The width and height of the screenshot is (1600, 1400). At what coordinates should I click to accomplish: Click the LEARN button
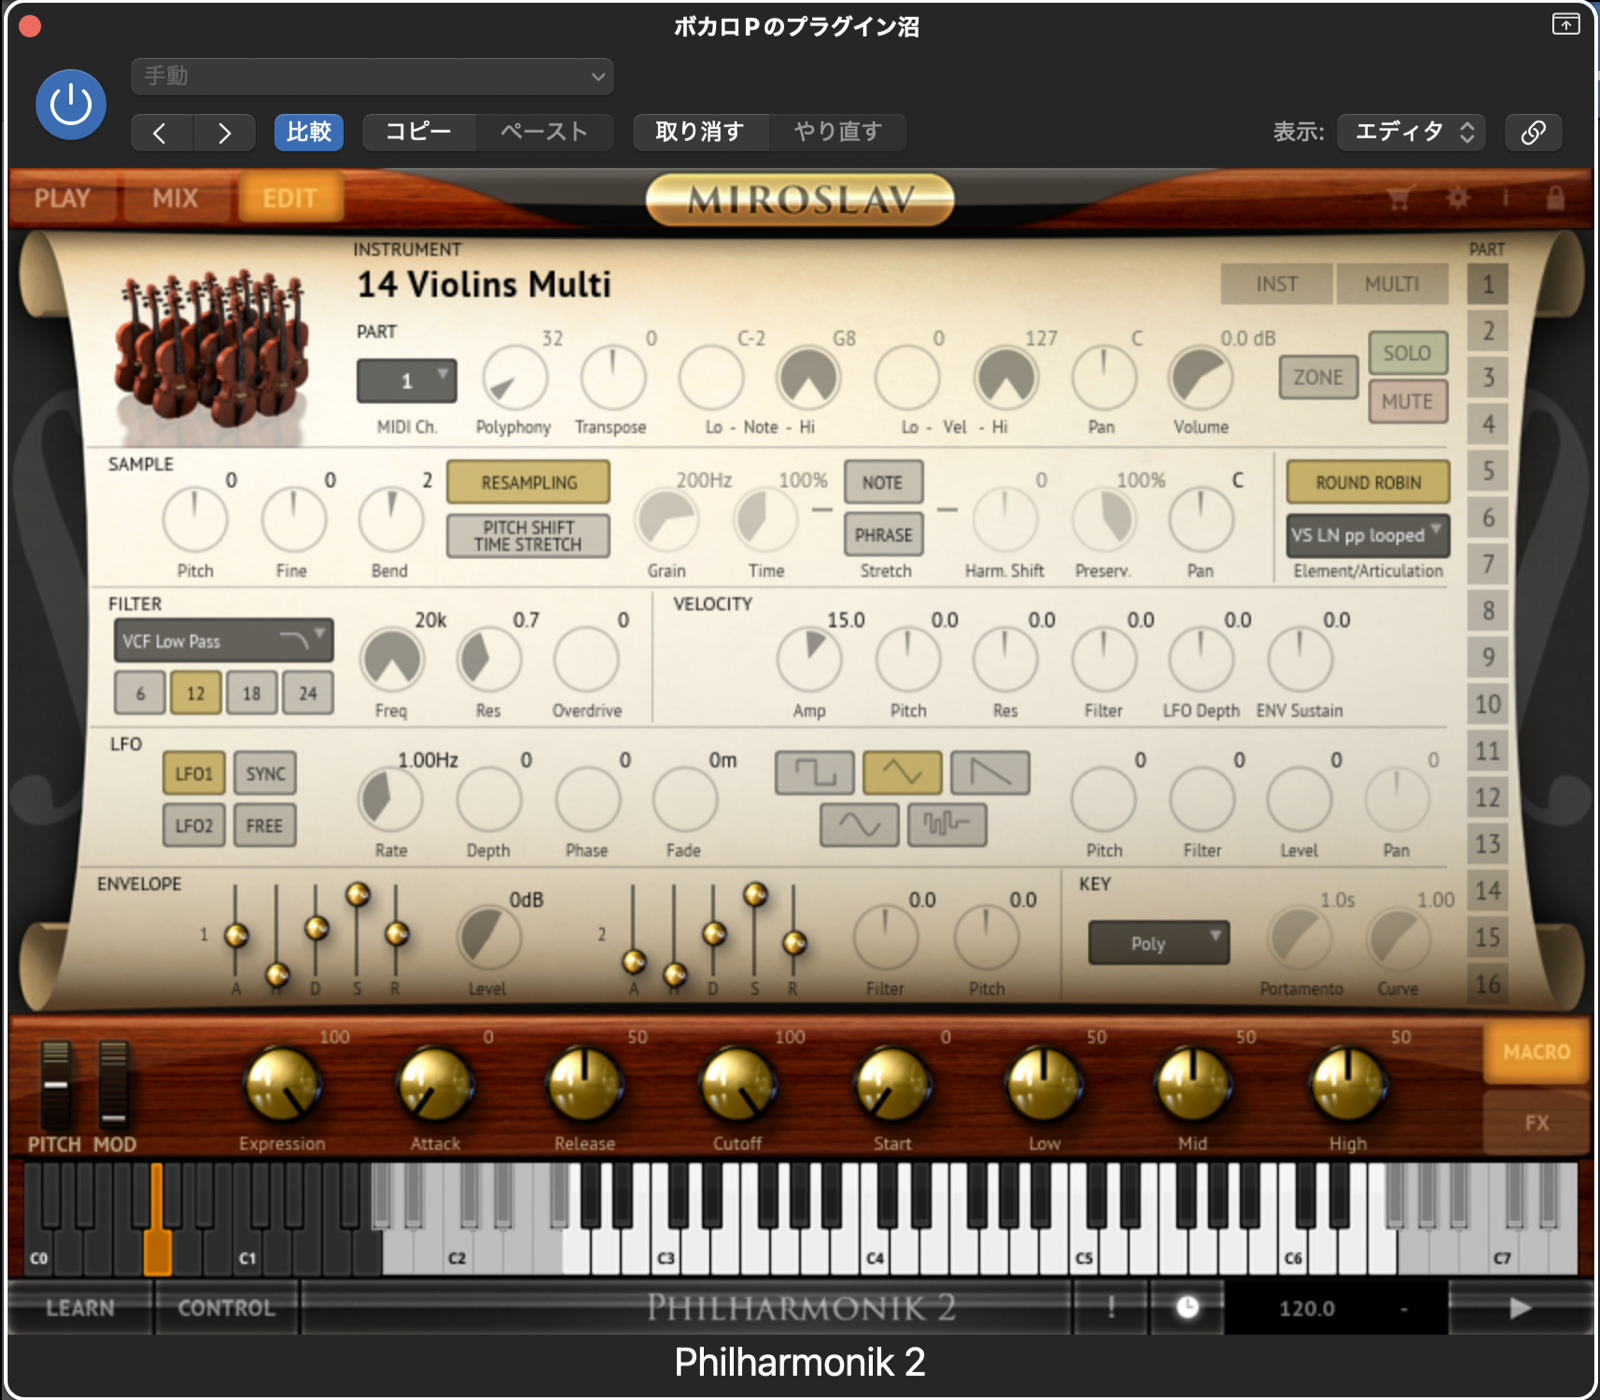[80, 1307]
